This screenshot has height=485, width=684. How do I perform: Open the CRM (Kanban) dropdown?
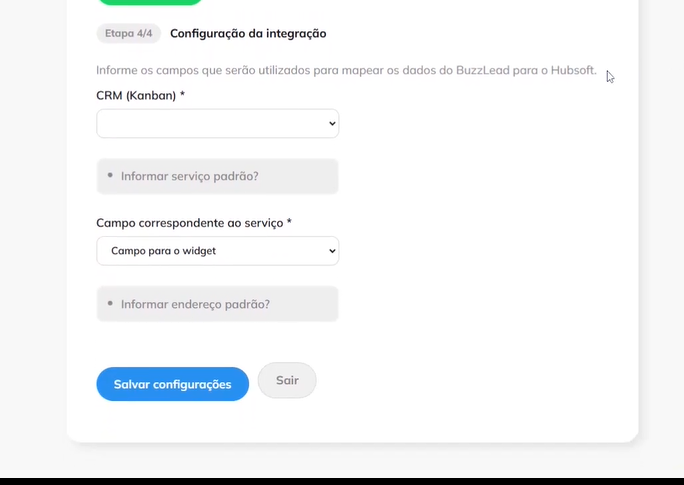point(217,123)
